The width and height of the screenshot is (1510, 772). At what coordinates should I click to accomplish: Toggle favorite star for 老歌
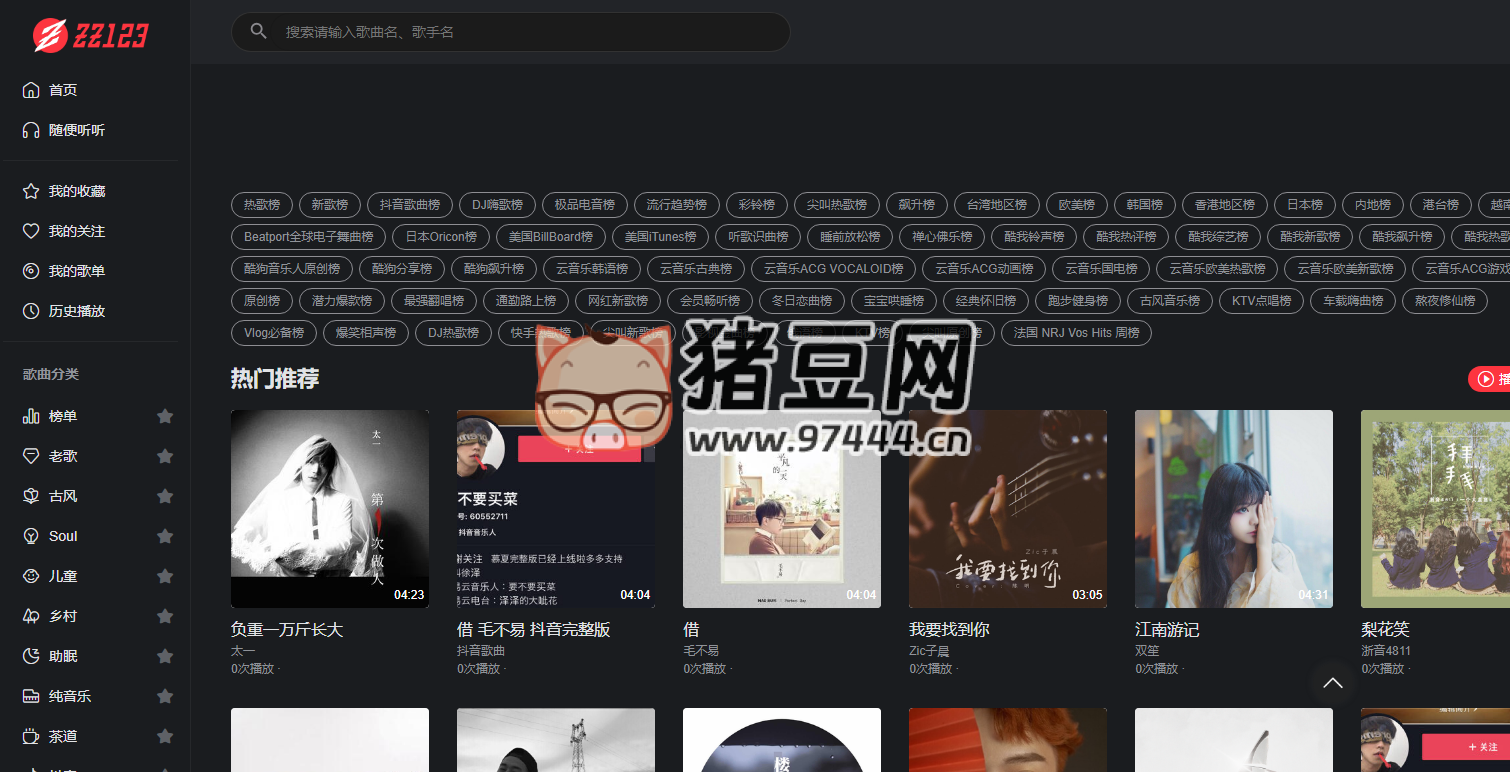tap(165, 456)
